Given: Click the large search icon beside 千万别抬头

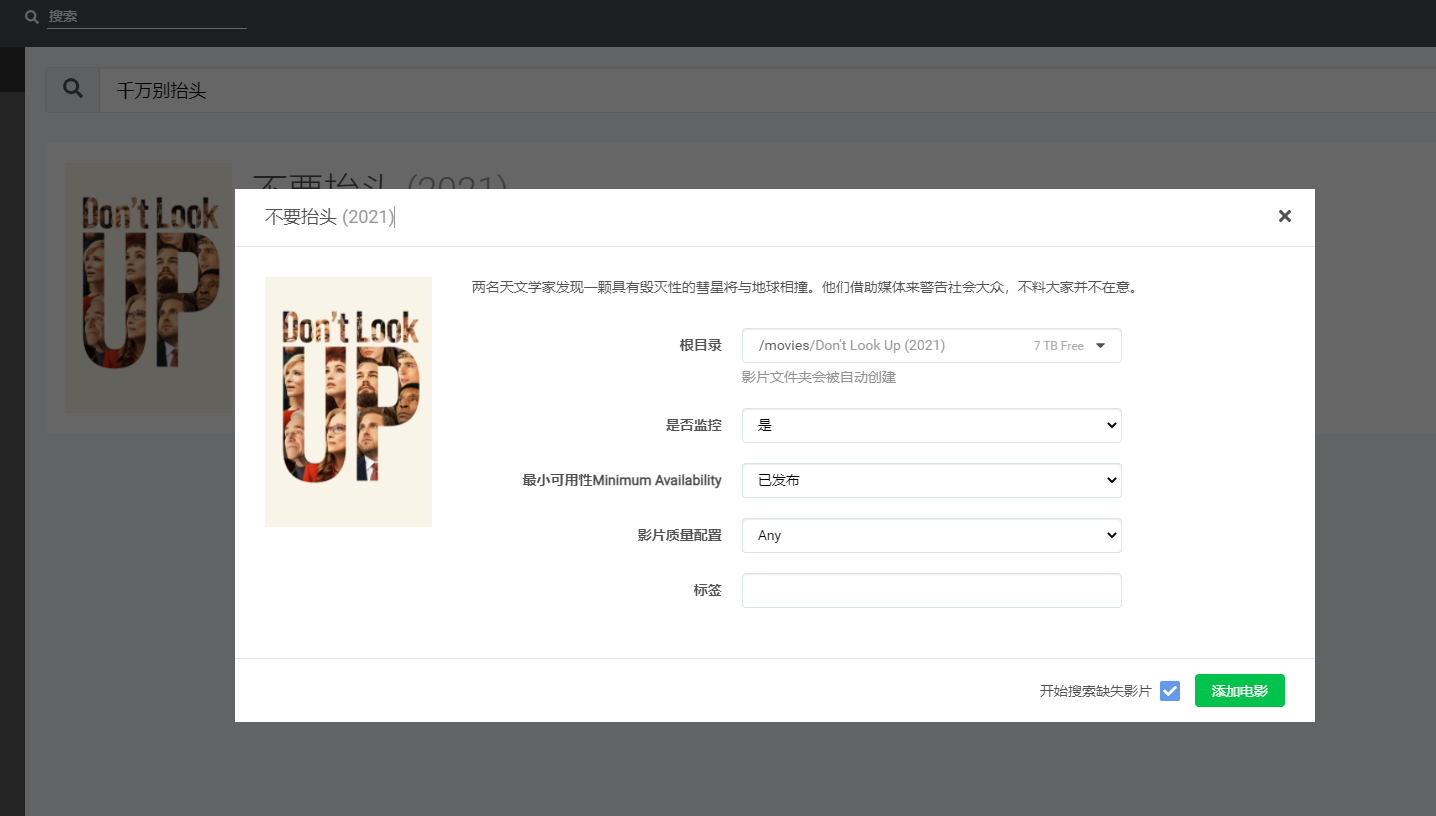Looking at the screenshot, I should [73, 90].
